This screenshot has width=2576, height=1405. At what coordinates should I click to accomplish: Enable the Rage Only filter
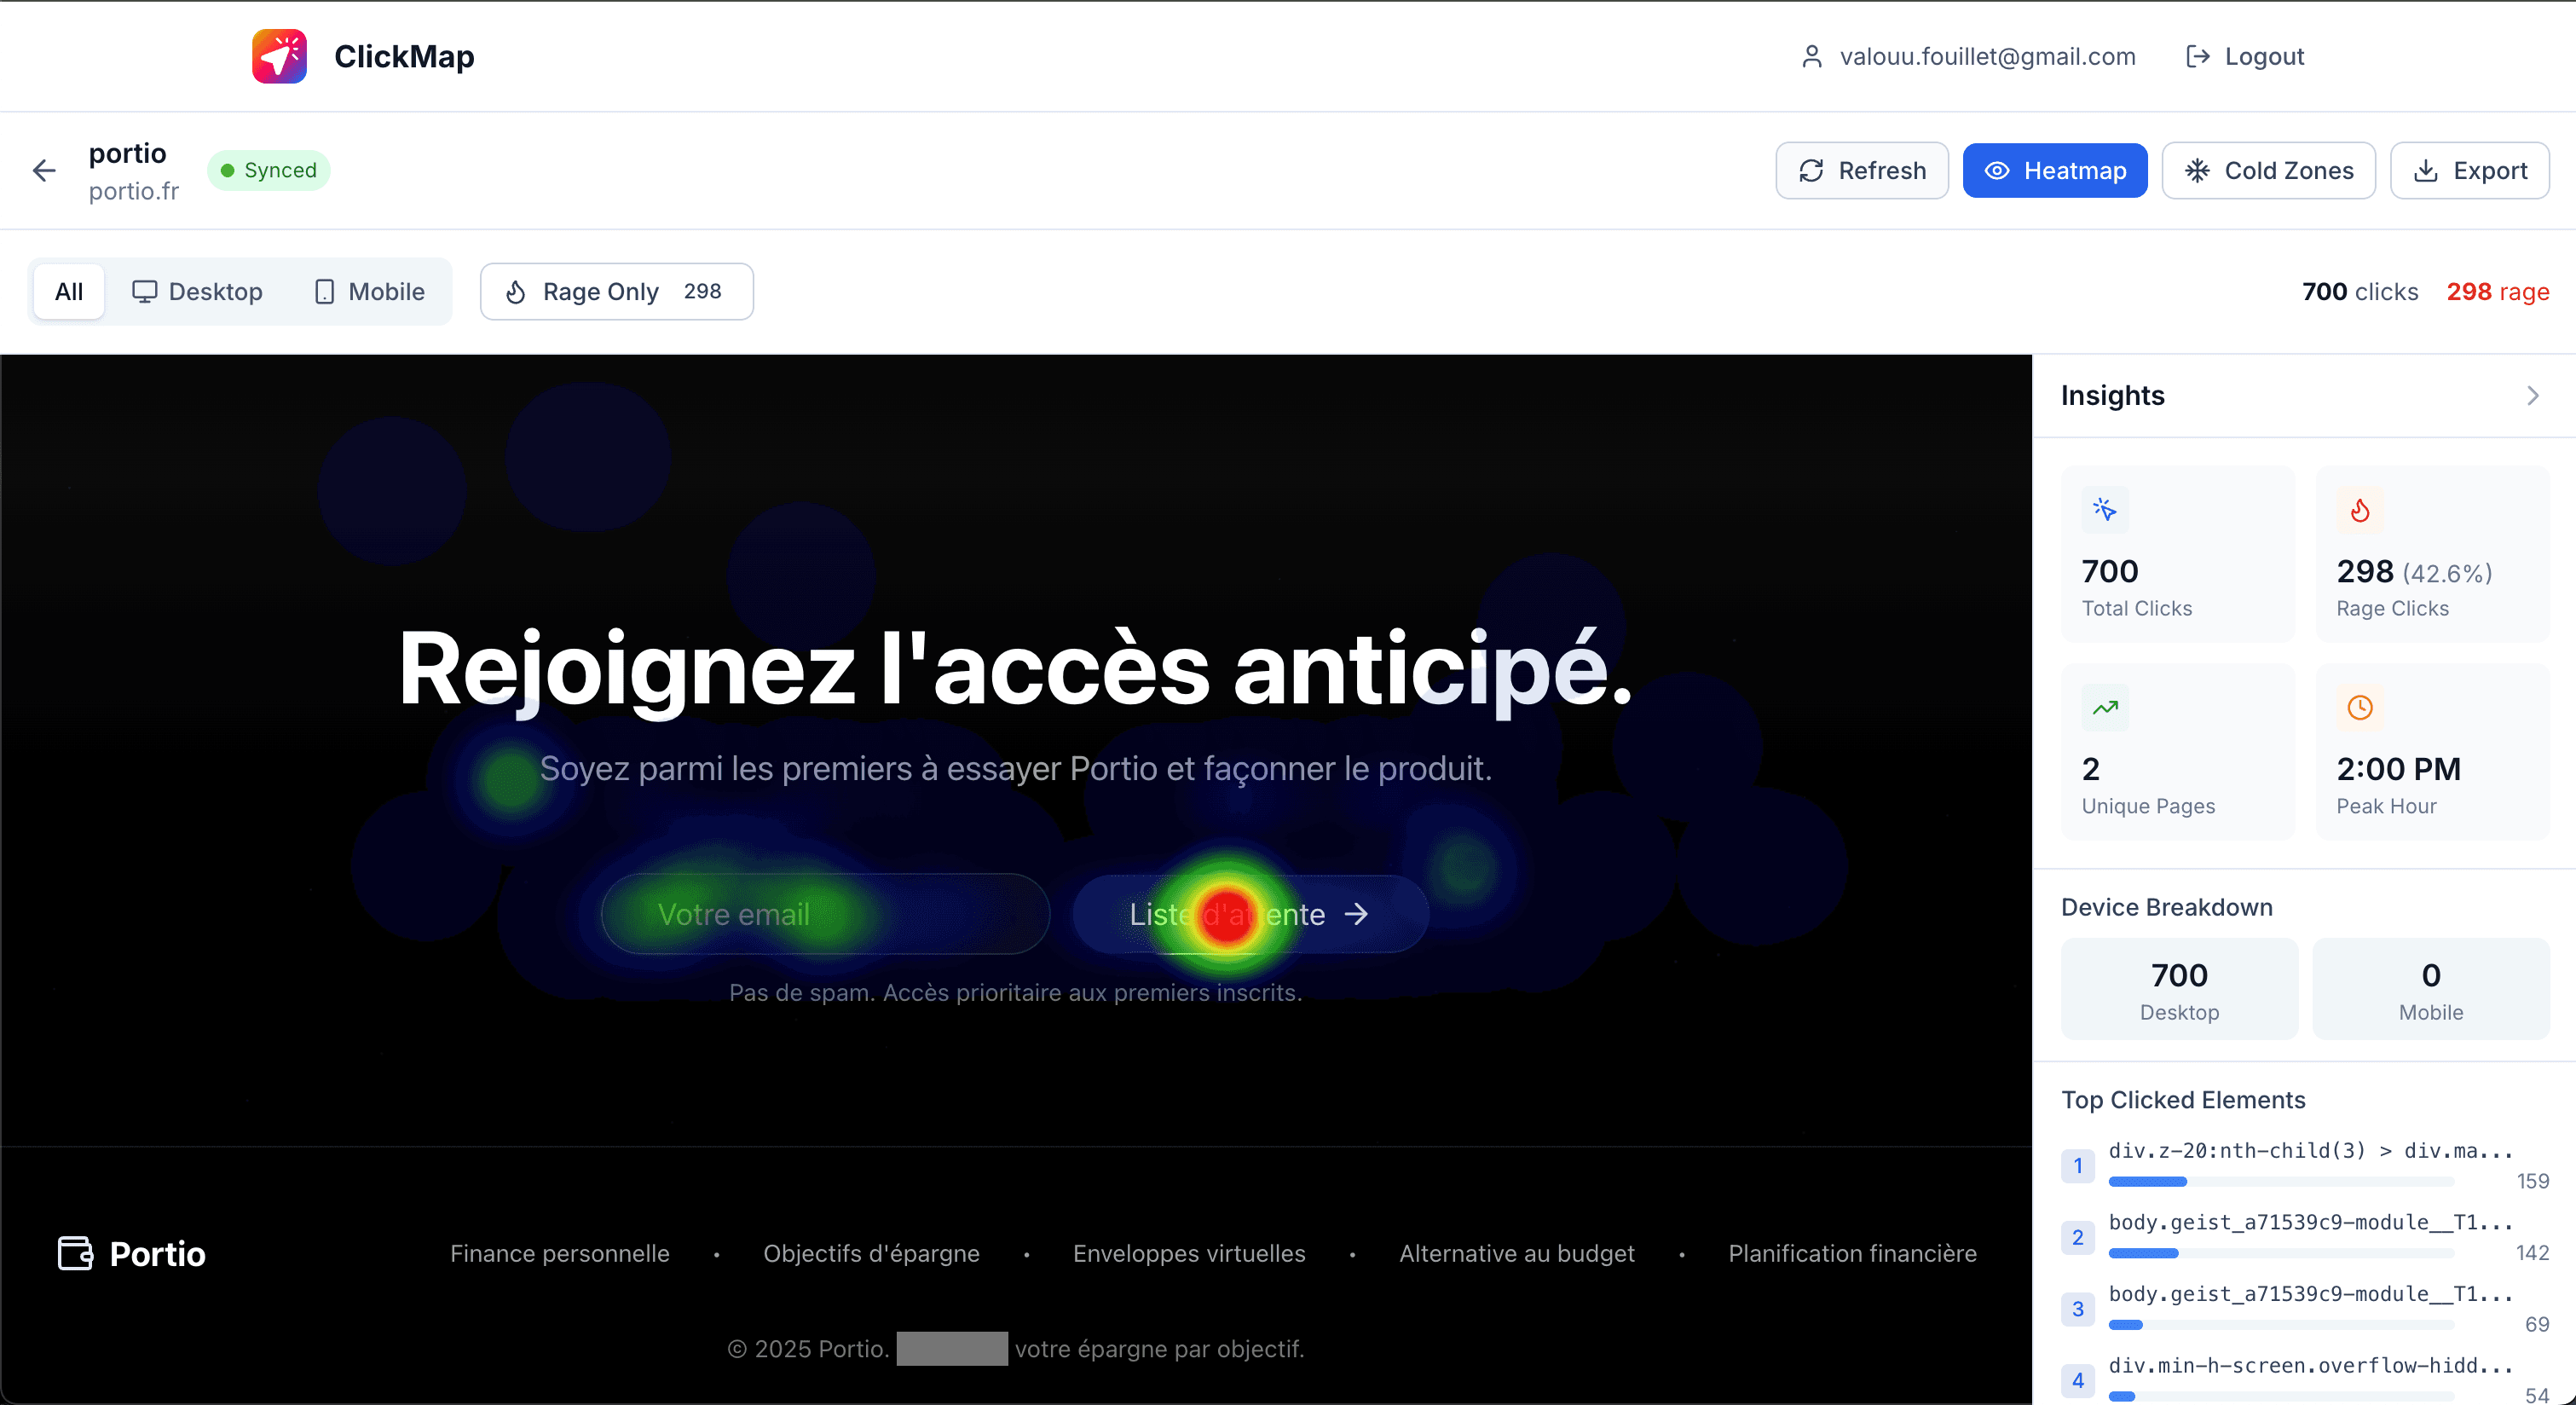pos(616,292)
